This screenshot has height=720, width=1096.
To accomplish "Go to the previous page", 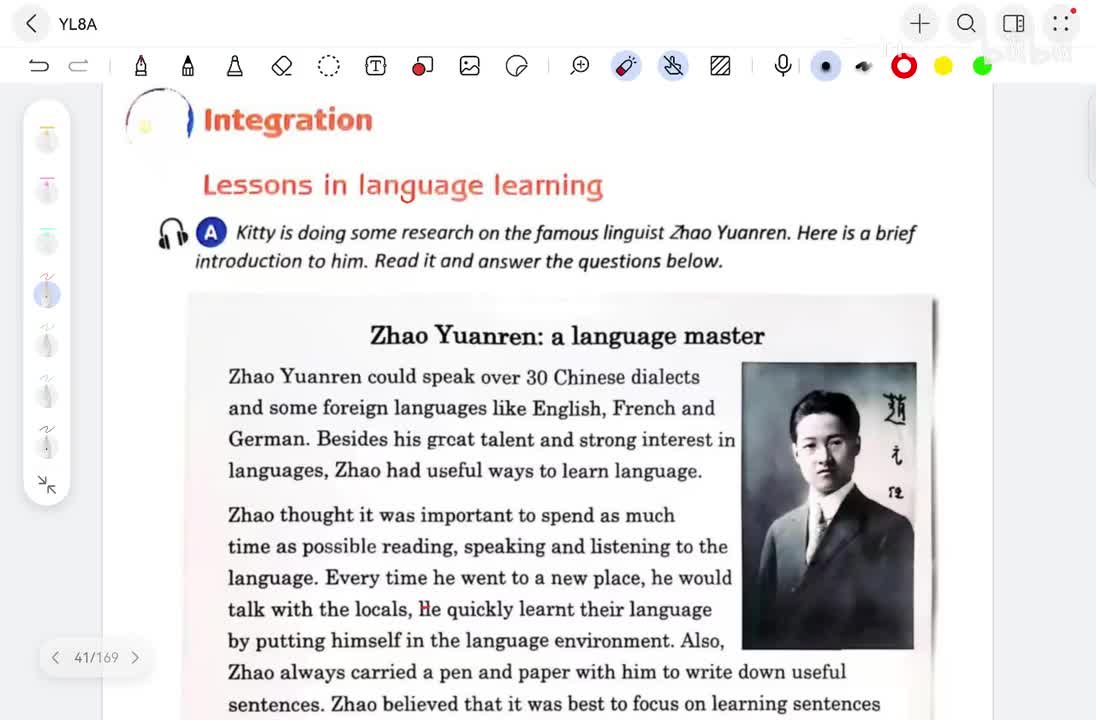I will click(56, 657).
